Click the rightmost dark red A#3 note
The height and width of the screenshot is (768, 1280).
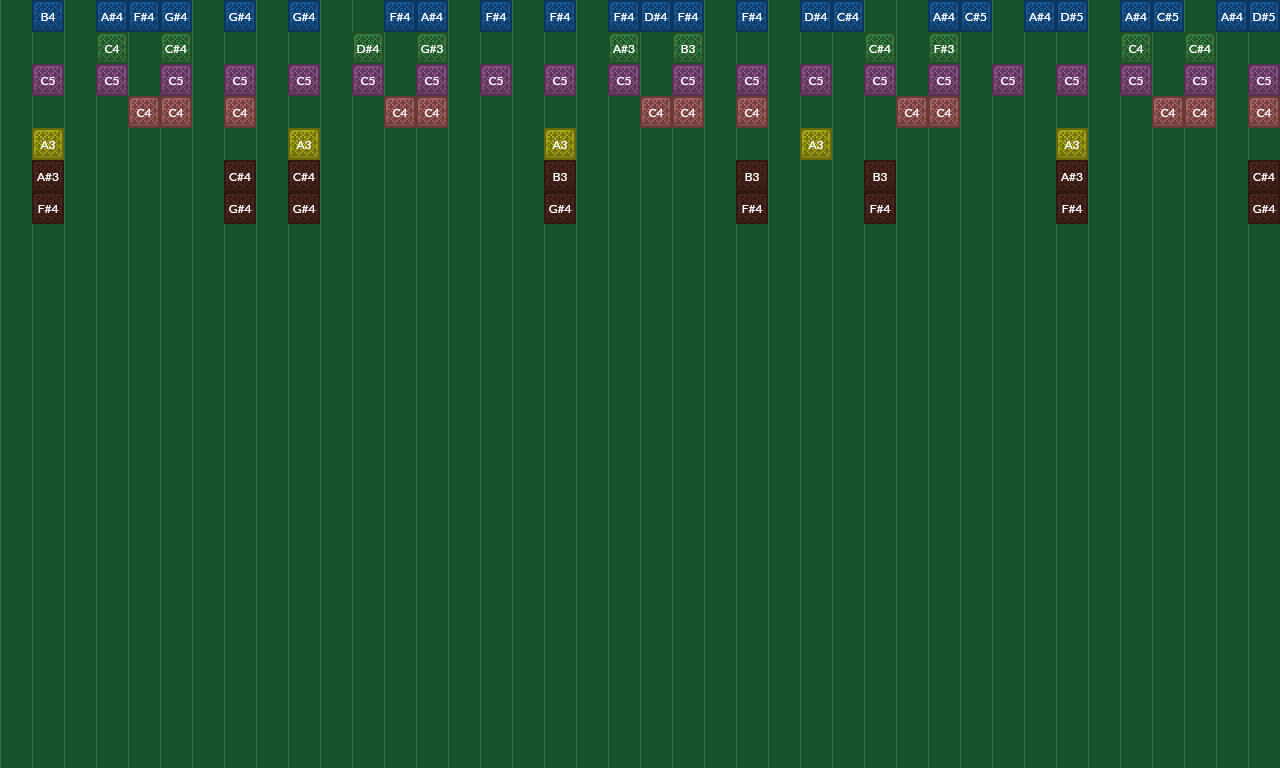[x=1072, y=177]
